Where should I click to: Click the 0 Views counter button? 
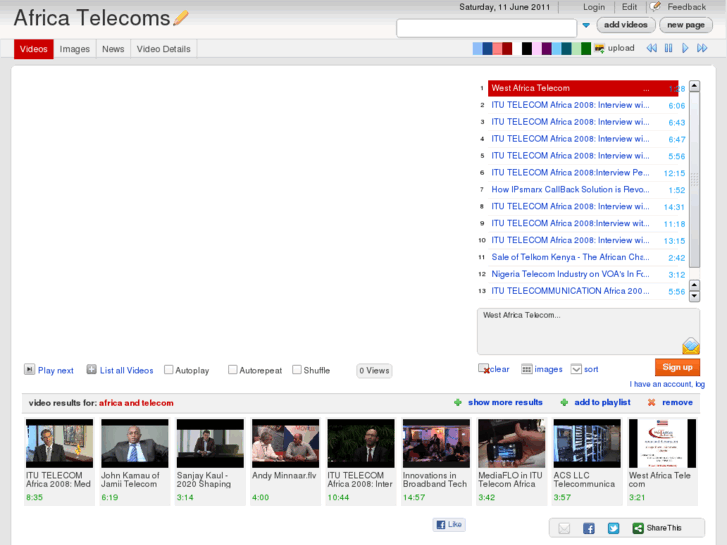click(x=374, y=371)
